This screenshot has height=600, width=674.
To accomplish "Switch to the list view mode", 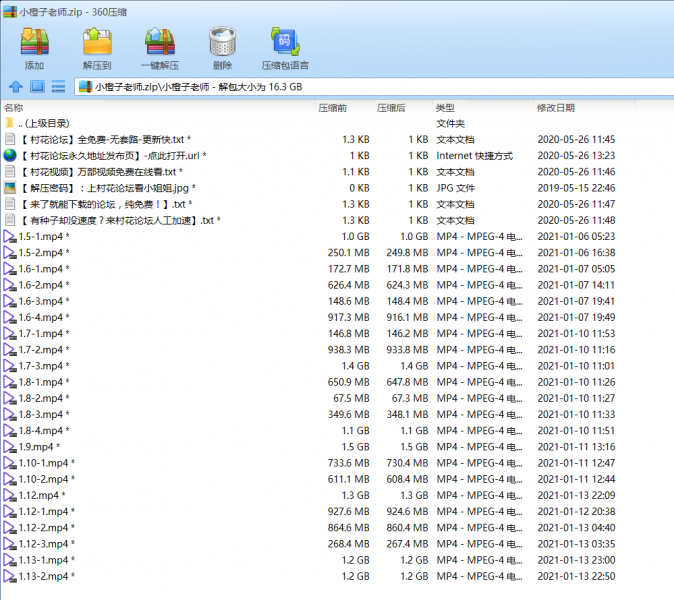I will coord(58,87).
